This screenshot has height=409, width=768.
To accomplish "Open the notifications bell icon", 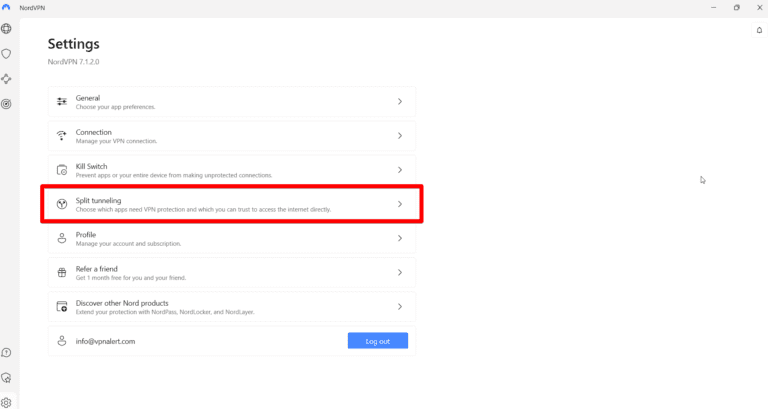I will coord(759,30).
